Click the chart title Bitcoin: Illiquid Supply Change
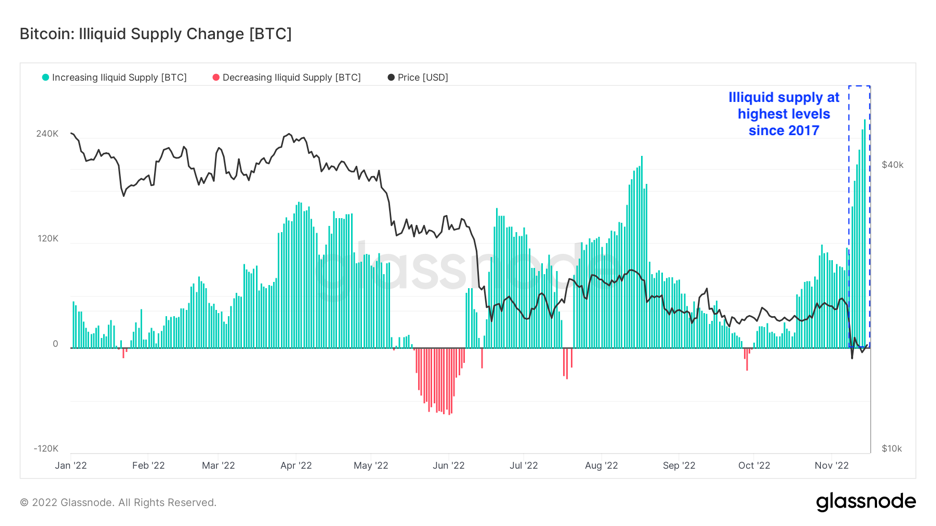The width and height of the screenshot is (936, 526). [156, 34]
